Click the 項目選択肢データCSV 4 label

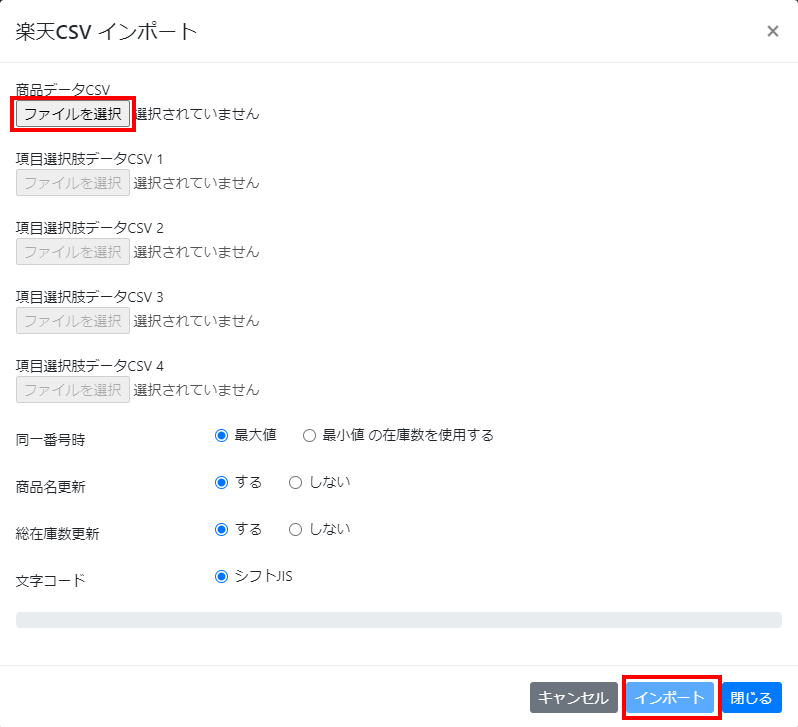click(90, 366)
